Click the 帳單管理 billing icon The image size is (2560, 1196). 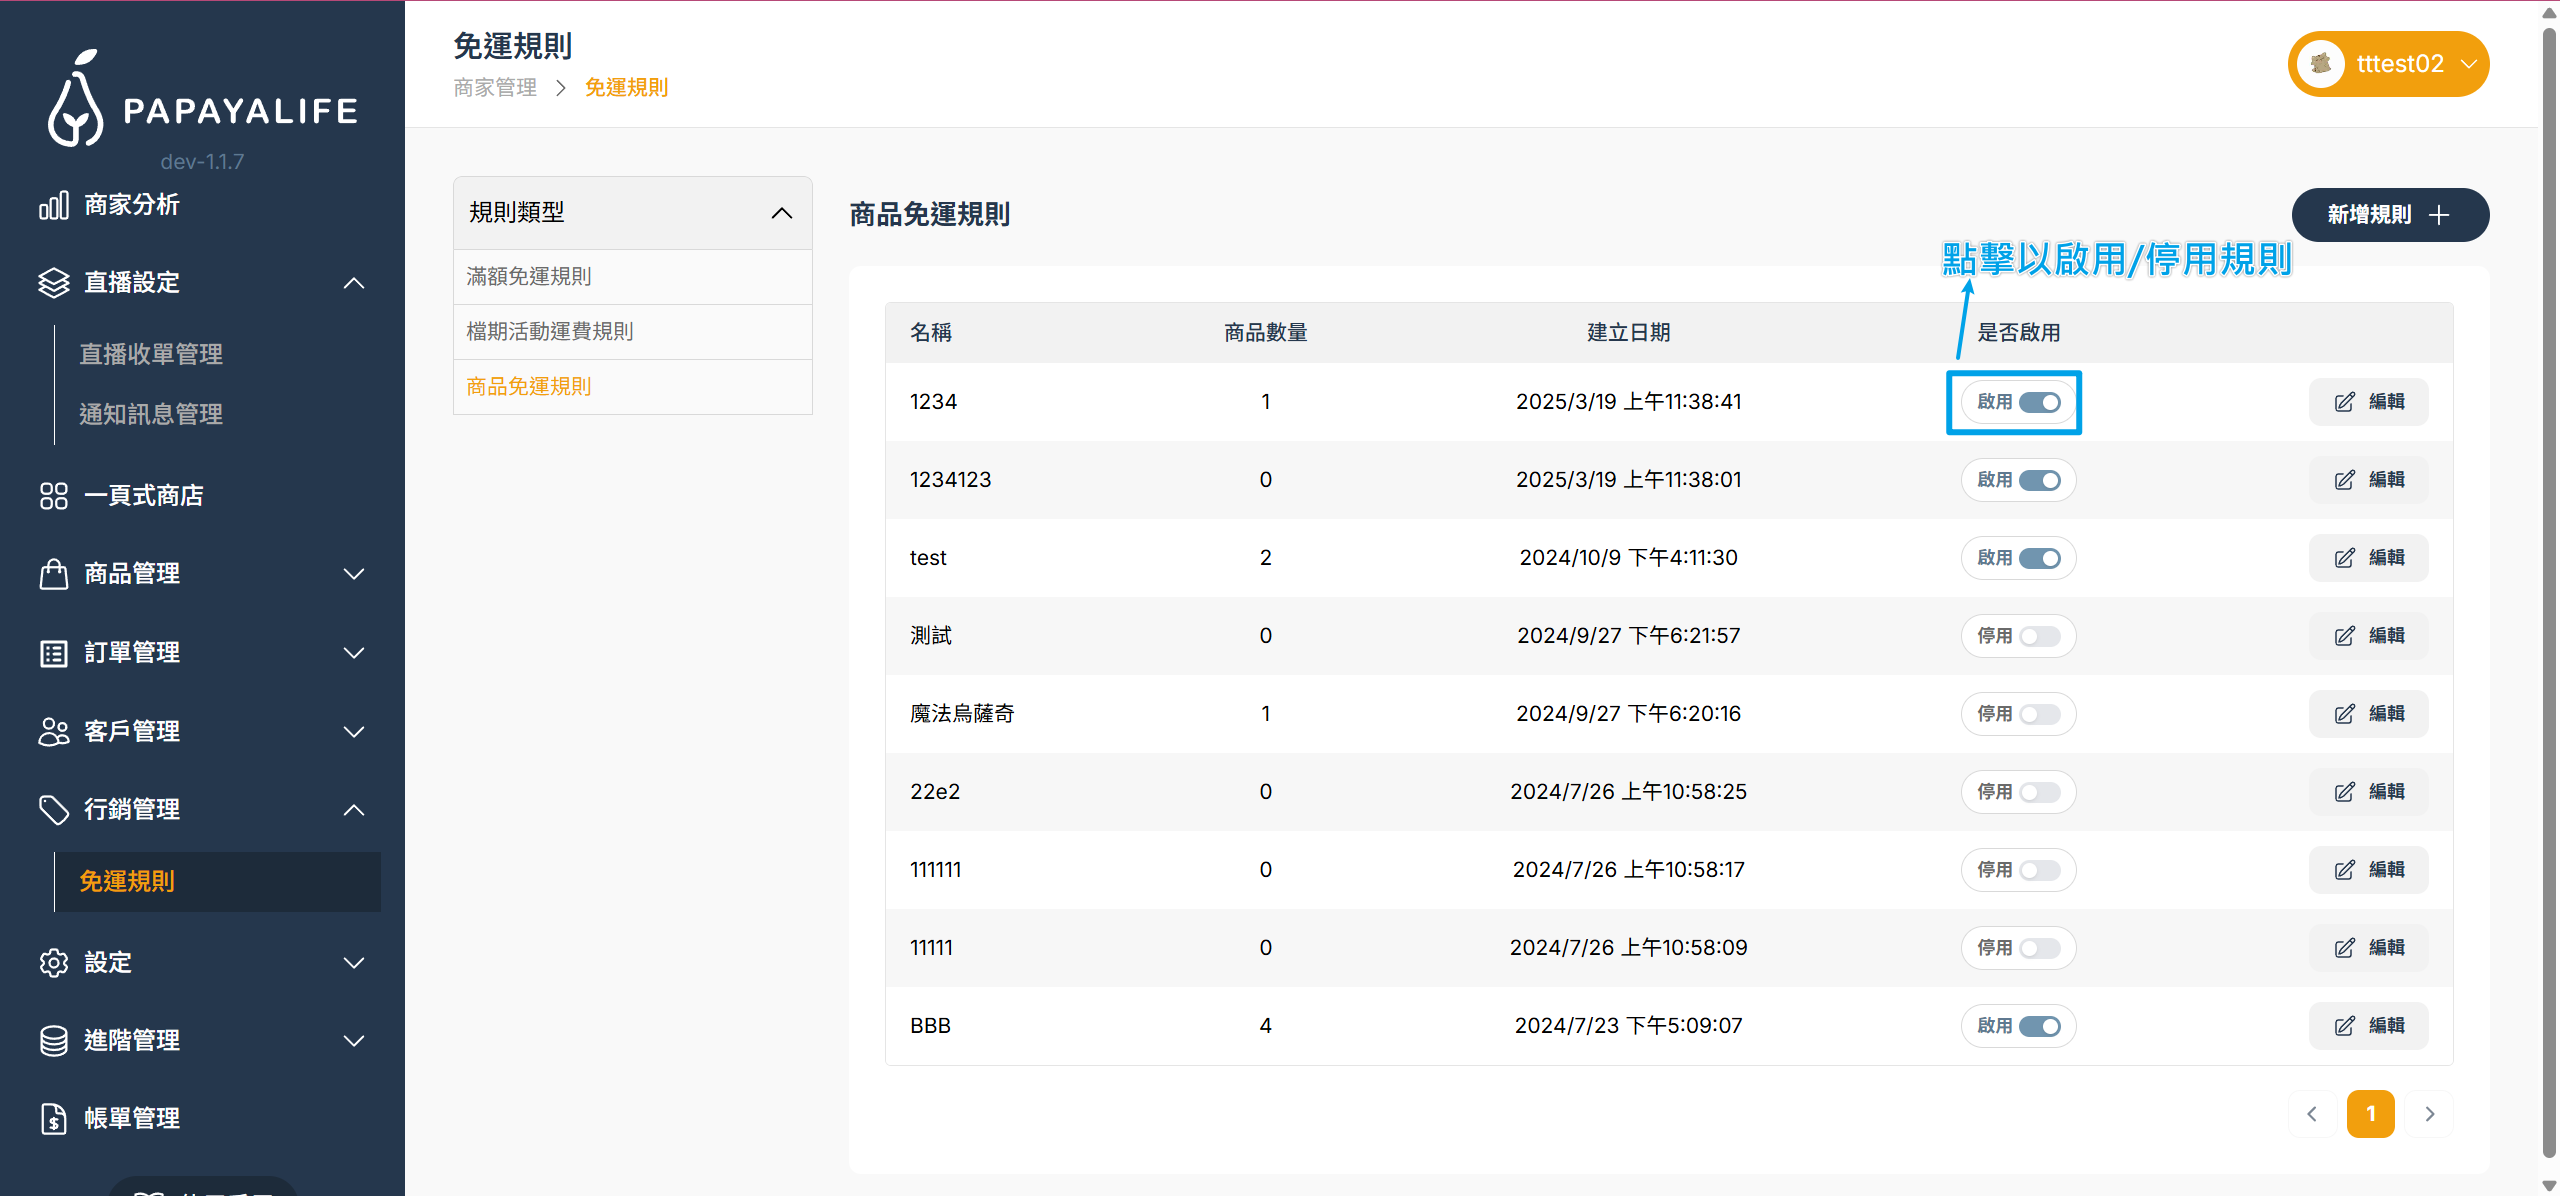[54, 1118]
